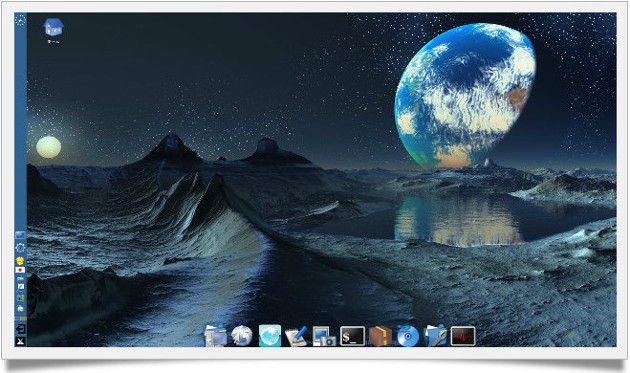Click the blue gear tray icon

point(20,247)
